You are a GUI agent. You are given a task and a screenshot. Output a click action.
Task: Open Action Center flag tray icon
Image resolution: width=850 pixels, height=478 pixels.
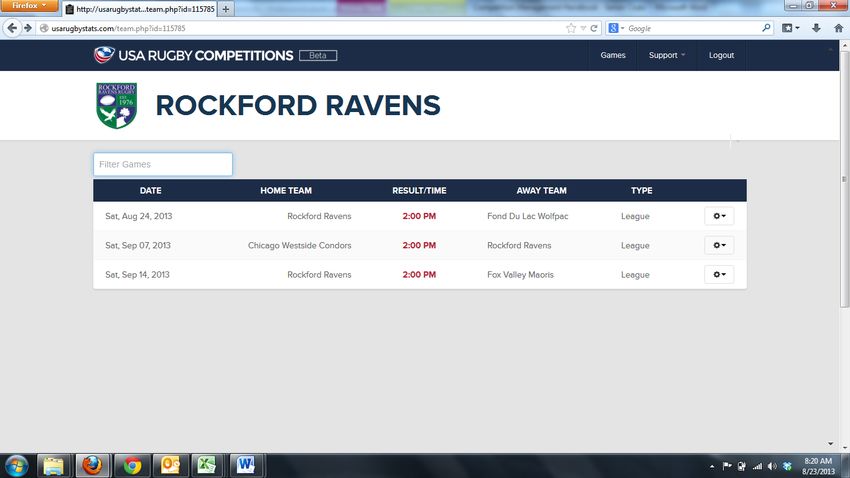pyautogui.click(x=727, y=466)
